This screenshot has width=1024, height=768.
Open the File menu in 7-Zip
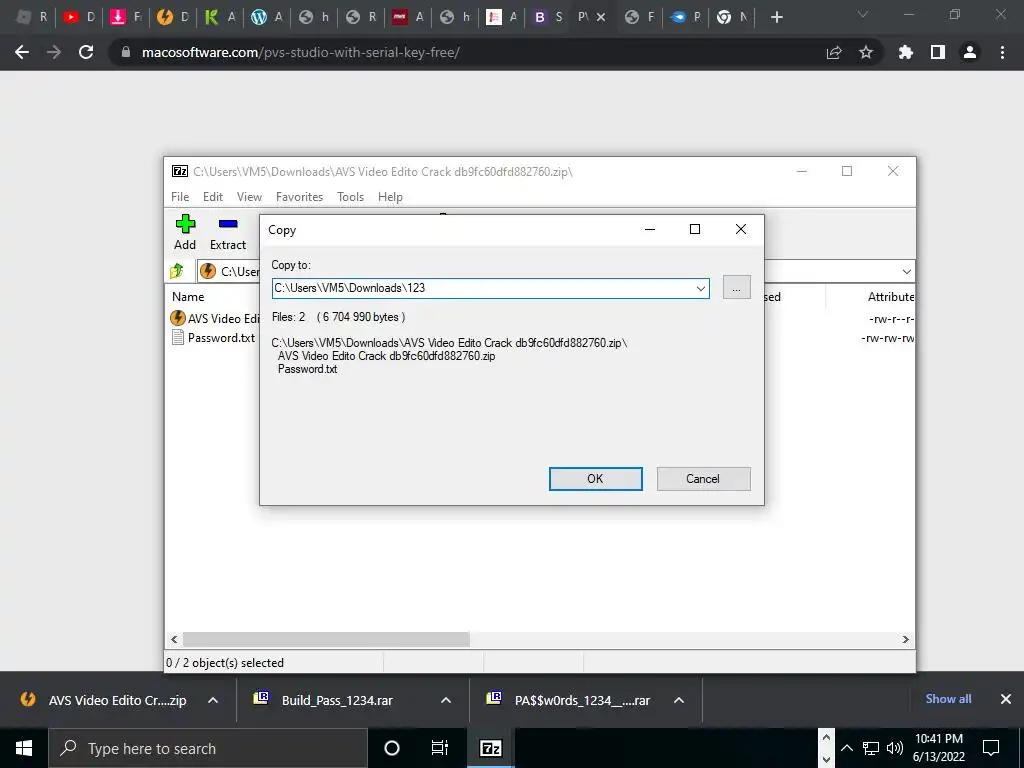coord(180,197)
